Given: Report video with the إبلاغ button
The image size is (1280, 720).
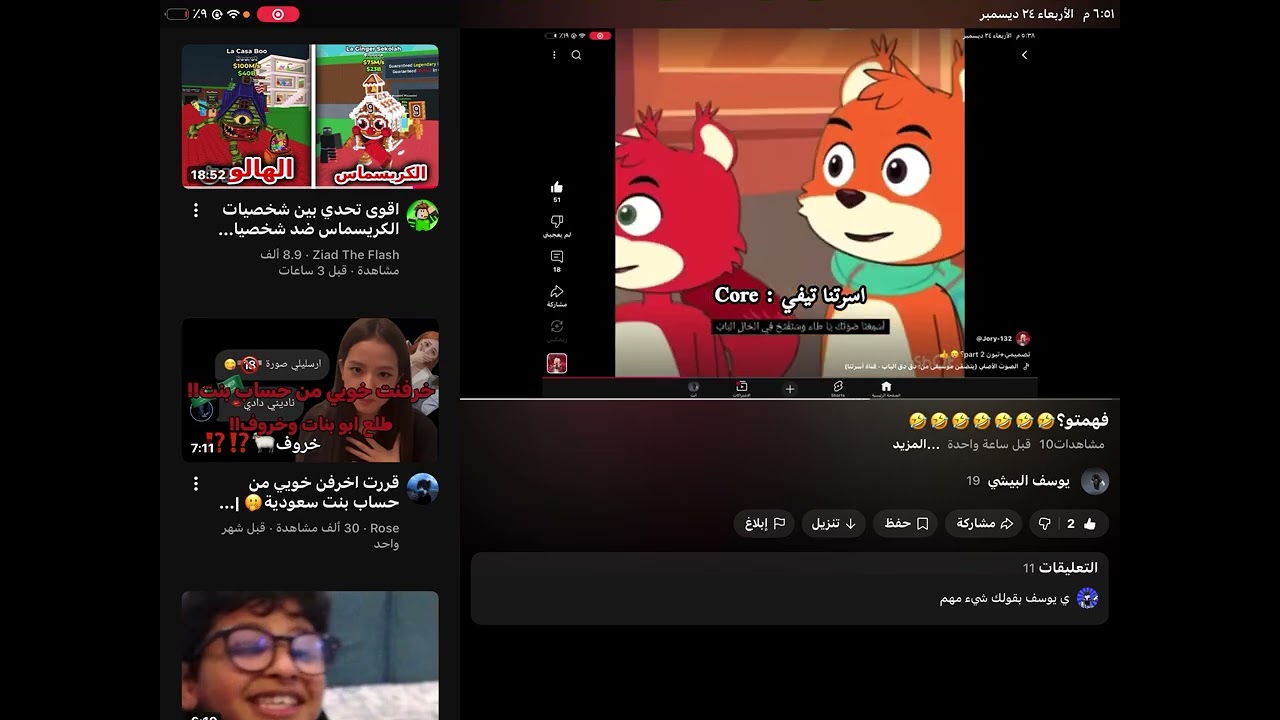Looking at the screenshot, I should (765, 523).
